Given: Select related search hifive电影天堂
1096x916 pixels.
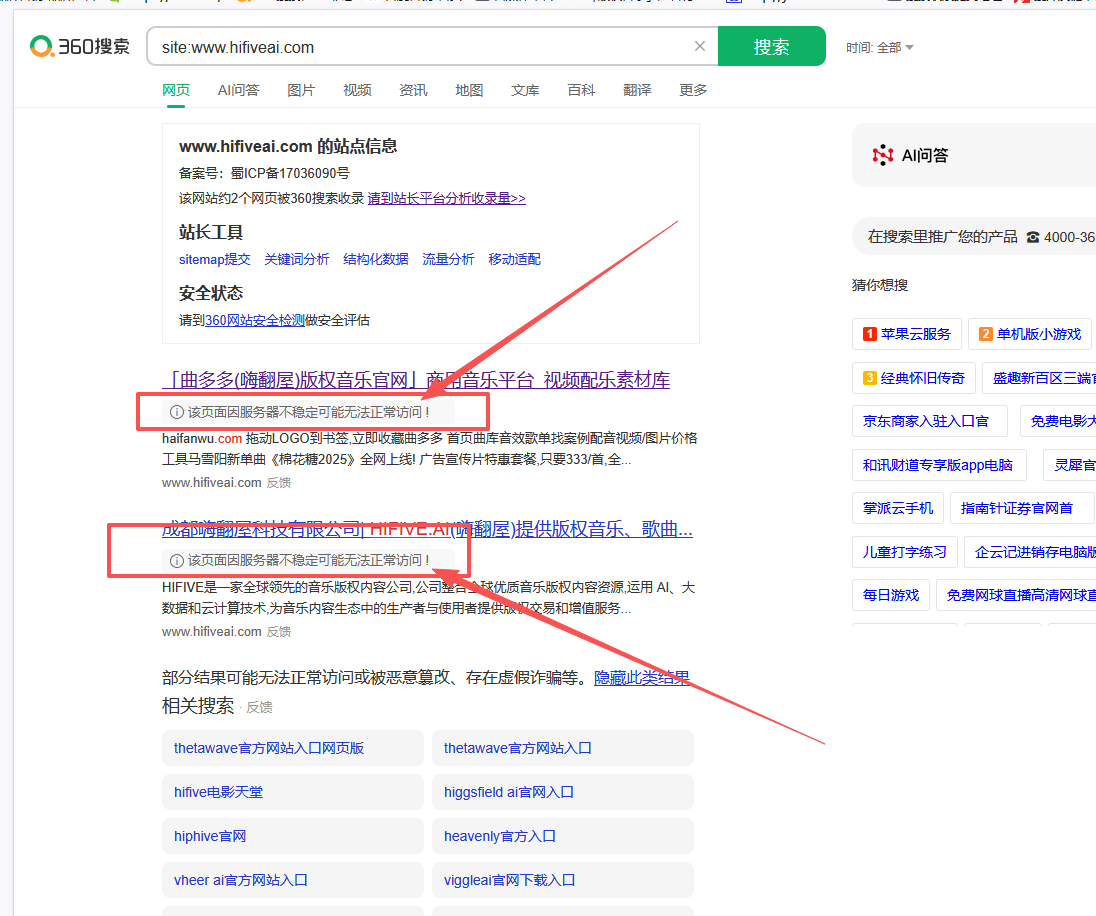Looking at the screenshot, I should pyautogui.click(x=293, y=792).
